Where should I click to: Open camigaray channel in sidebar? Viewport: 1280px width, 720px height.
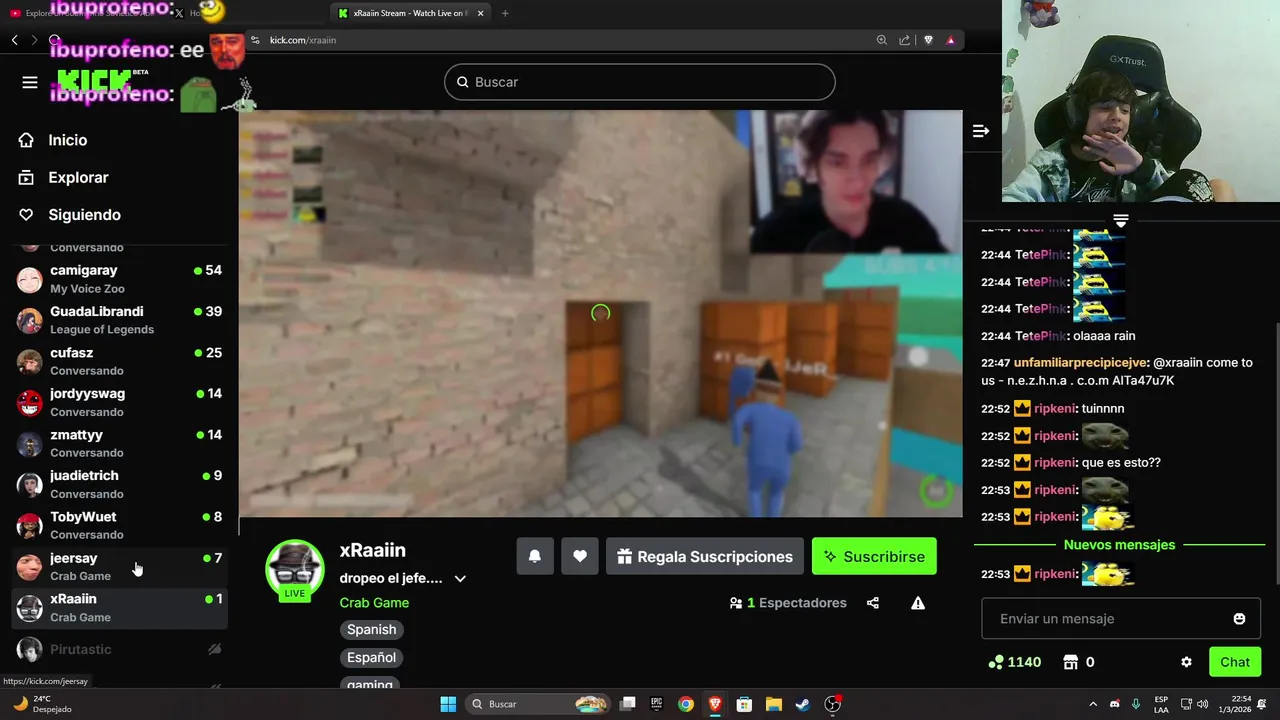pyautogui.click(x=120, y=279)
